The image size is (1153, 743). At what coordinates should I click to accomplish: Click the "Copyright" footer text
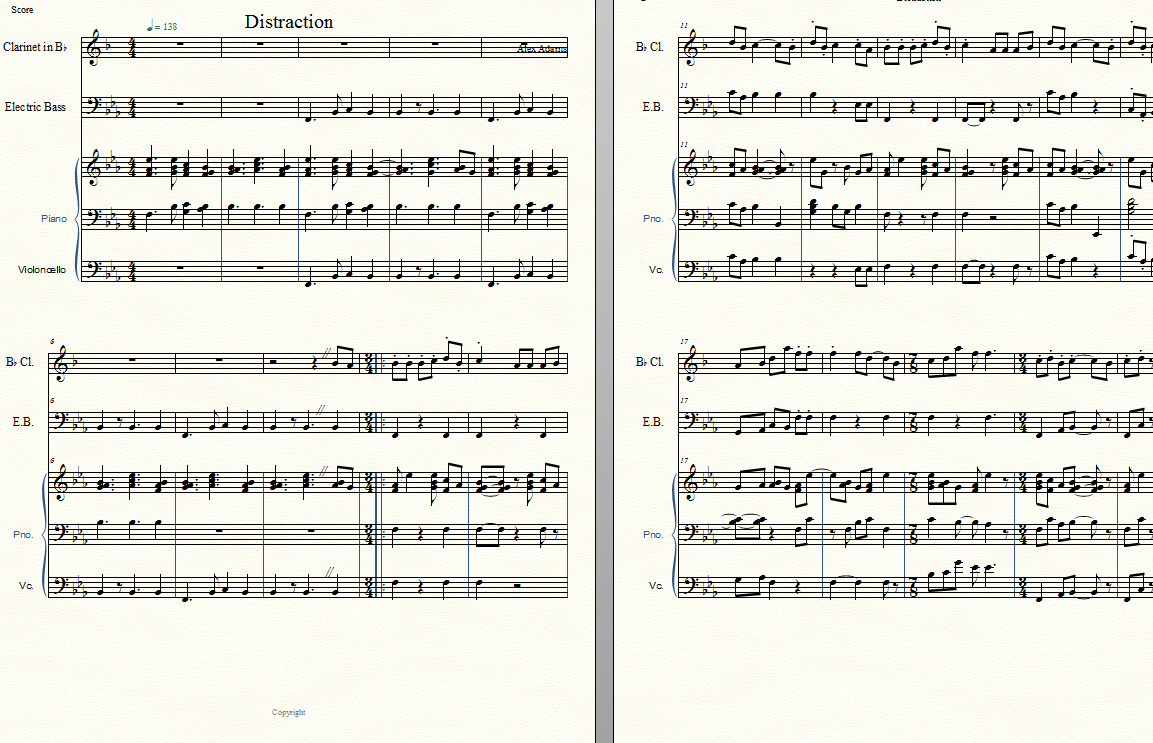coord(288,712)
